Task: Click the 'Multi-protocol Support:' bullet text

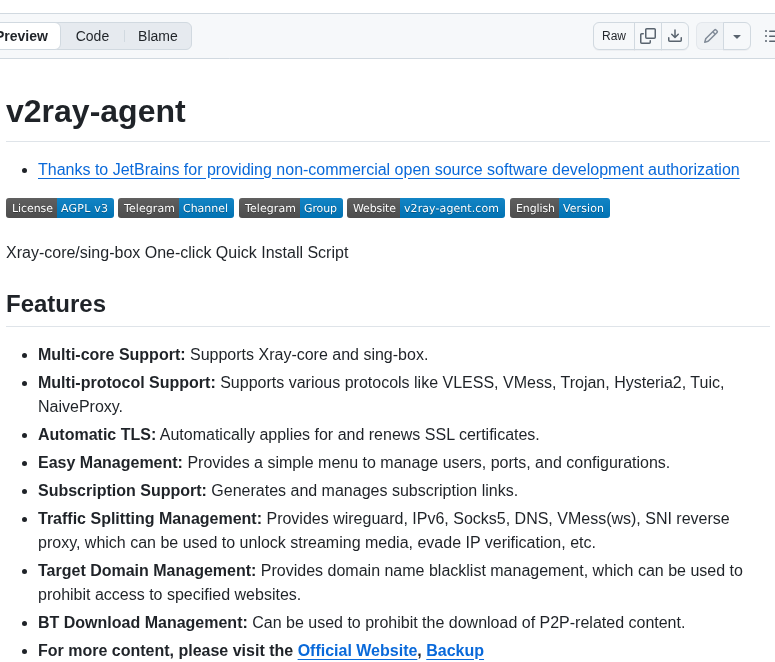Action: 127,383
